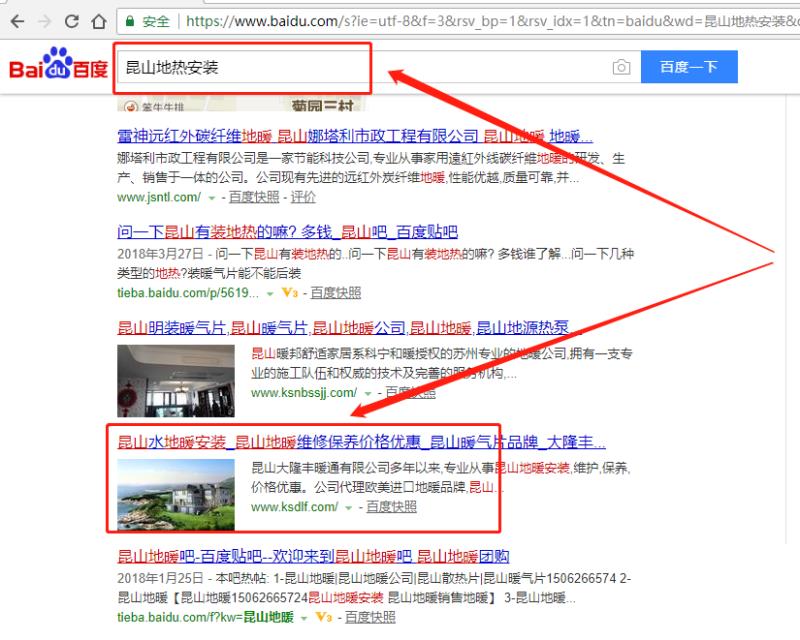
Task: Click the browser back arrow
Action: (x=16, y=20)
